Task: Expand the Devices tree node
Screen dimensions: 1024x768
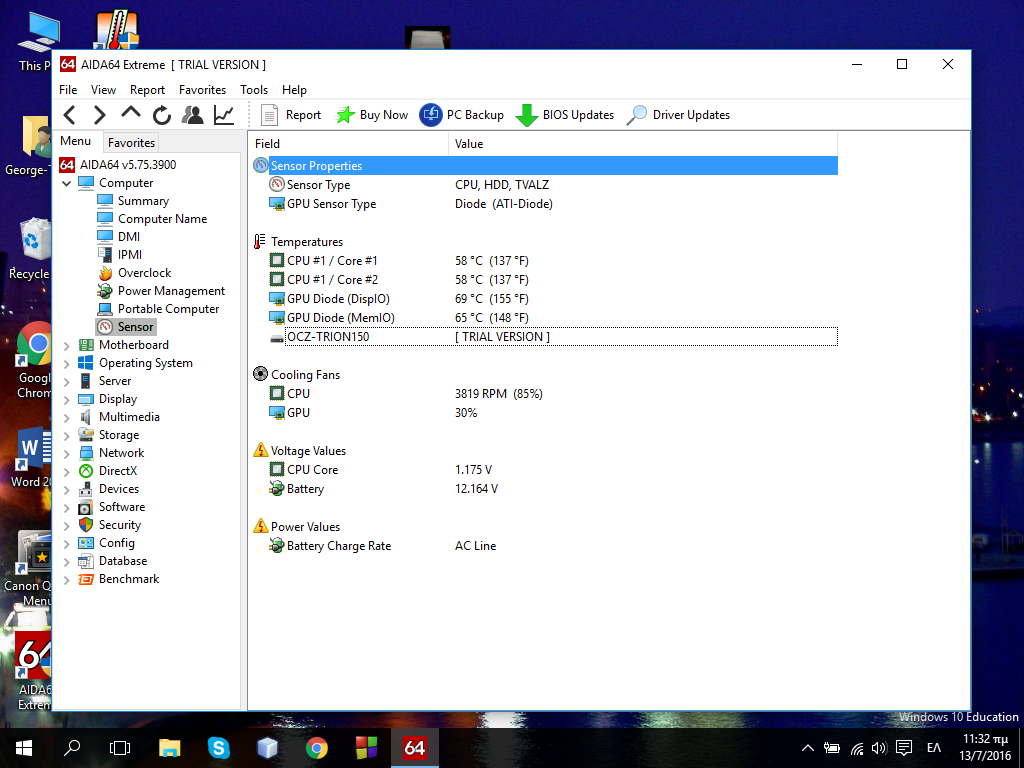Action: (x=66, y=490)
